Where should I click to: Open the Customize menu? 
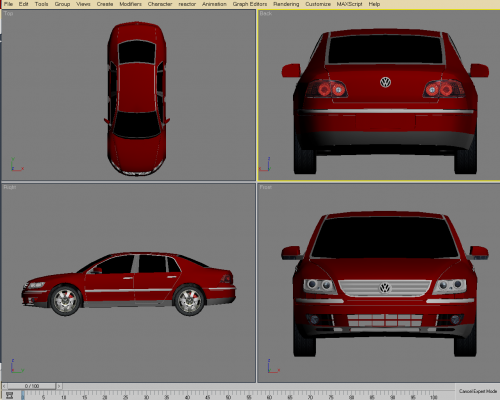[x=318, y=4]
